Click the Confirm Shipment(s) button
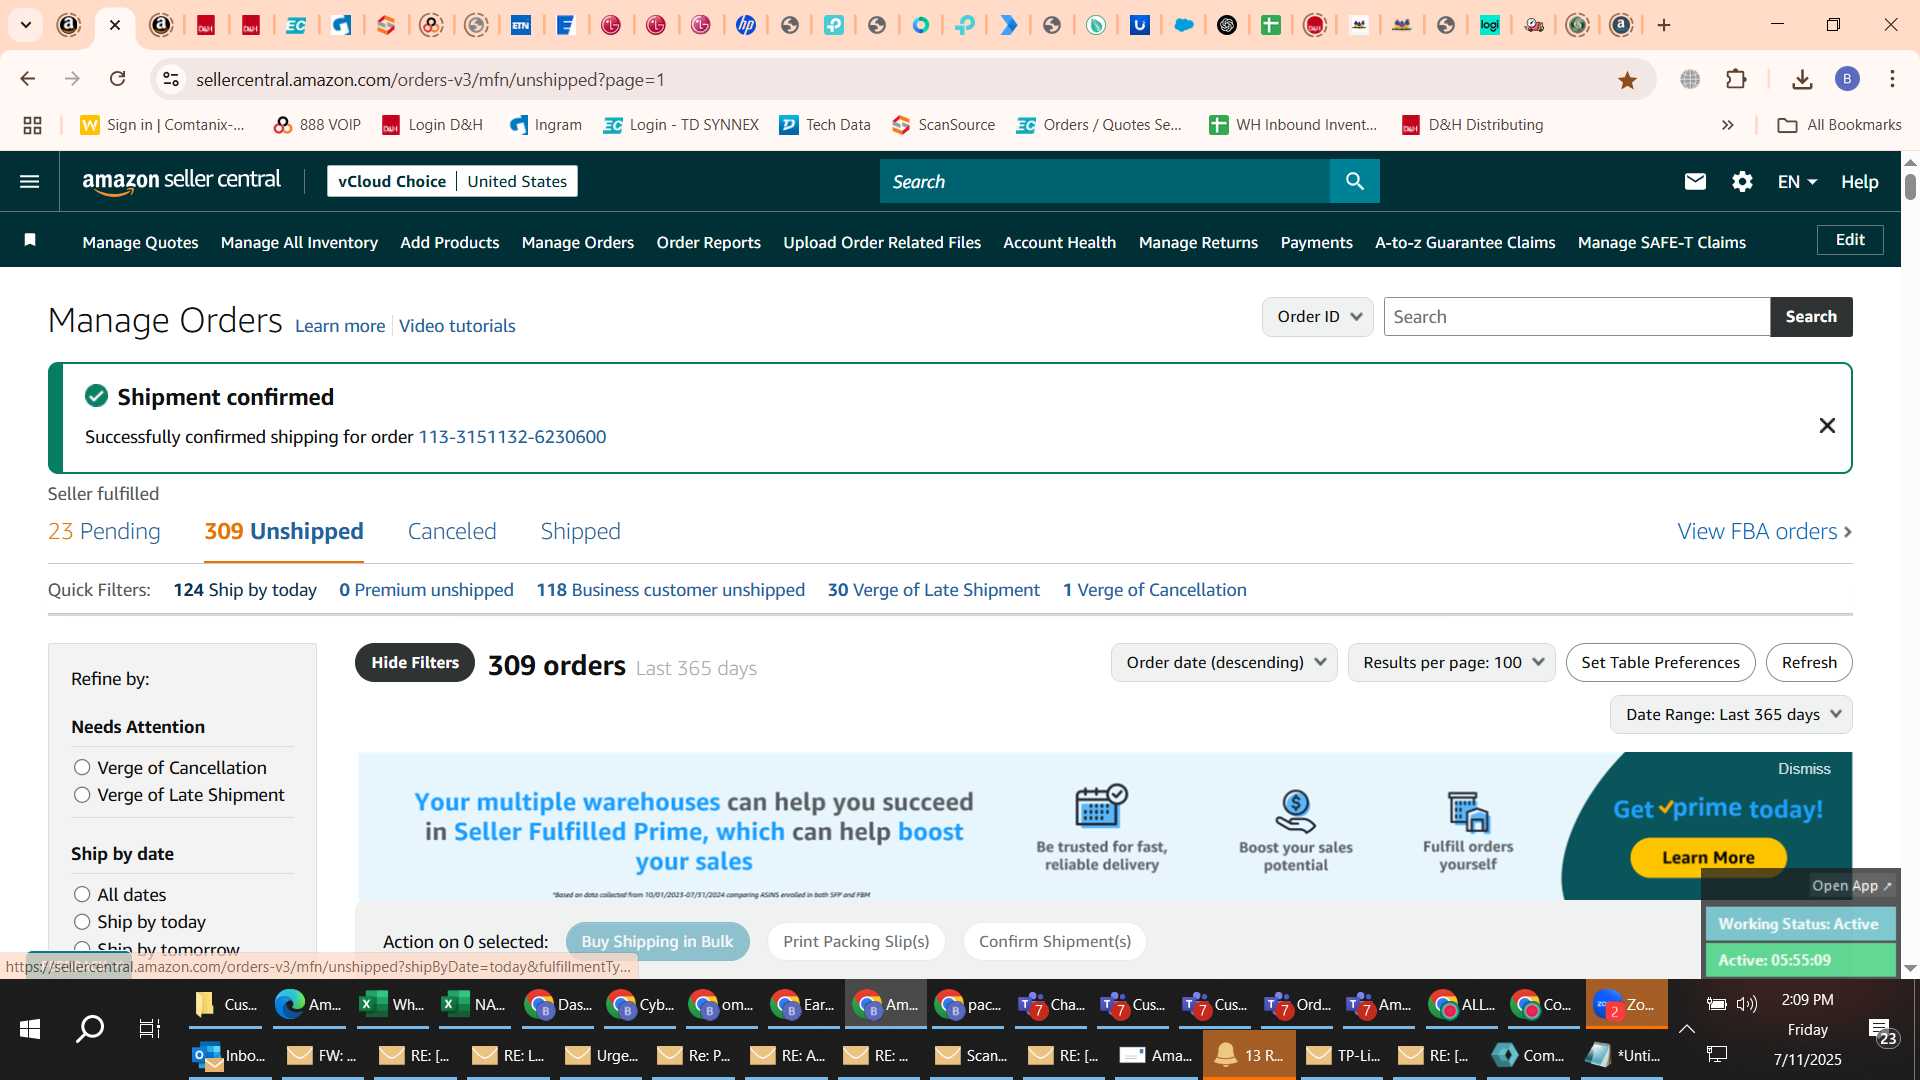Screen dimensions: 1920x1080 1055,941
